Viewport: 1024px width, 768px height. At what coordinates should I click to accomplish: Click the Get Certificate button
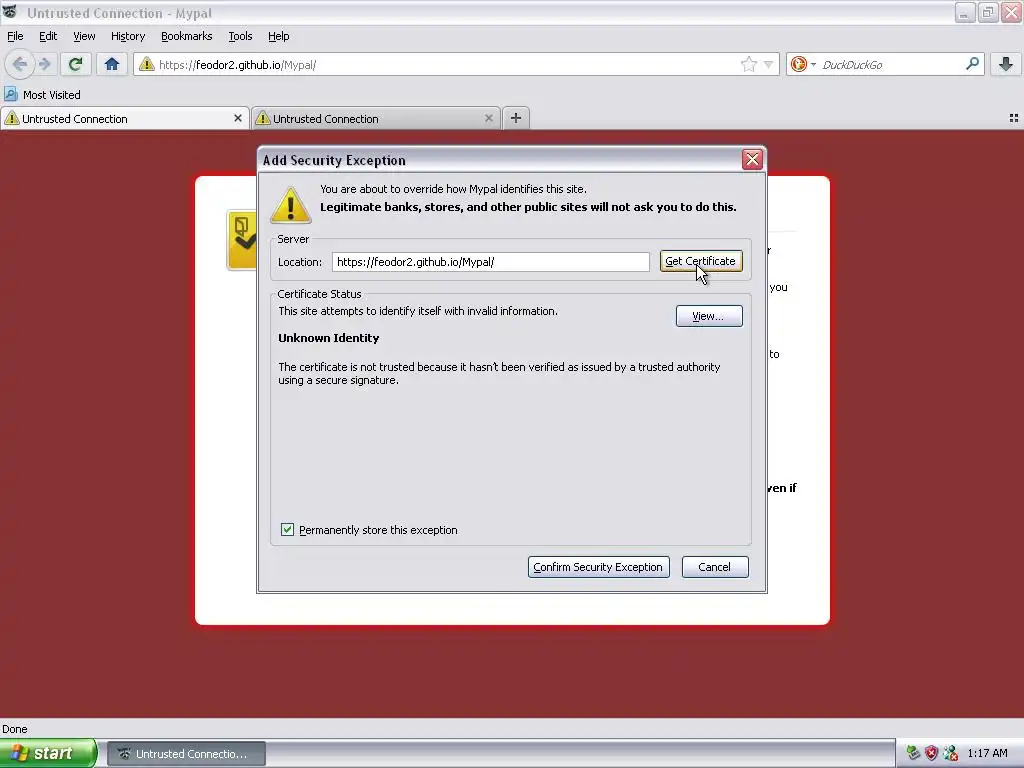pyautogui.click(x=701, y=261)
